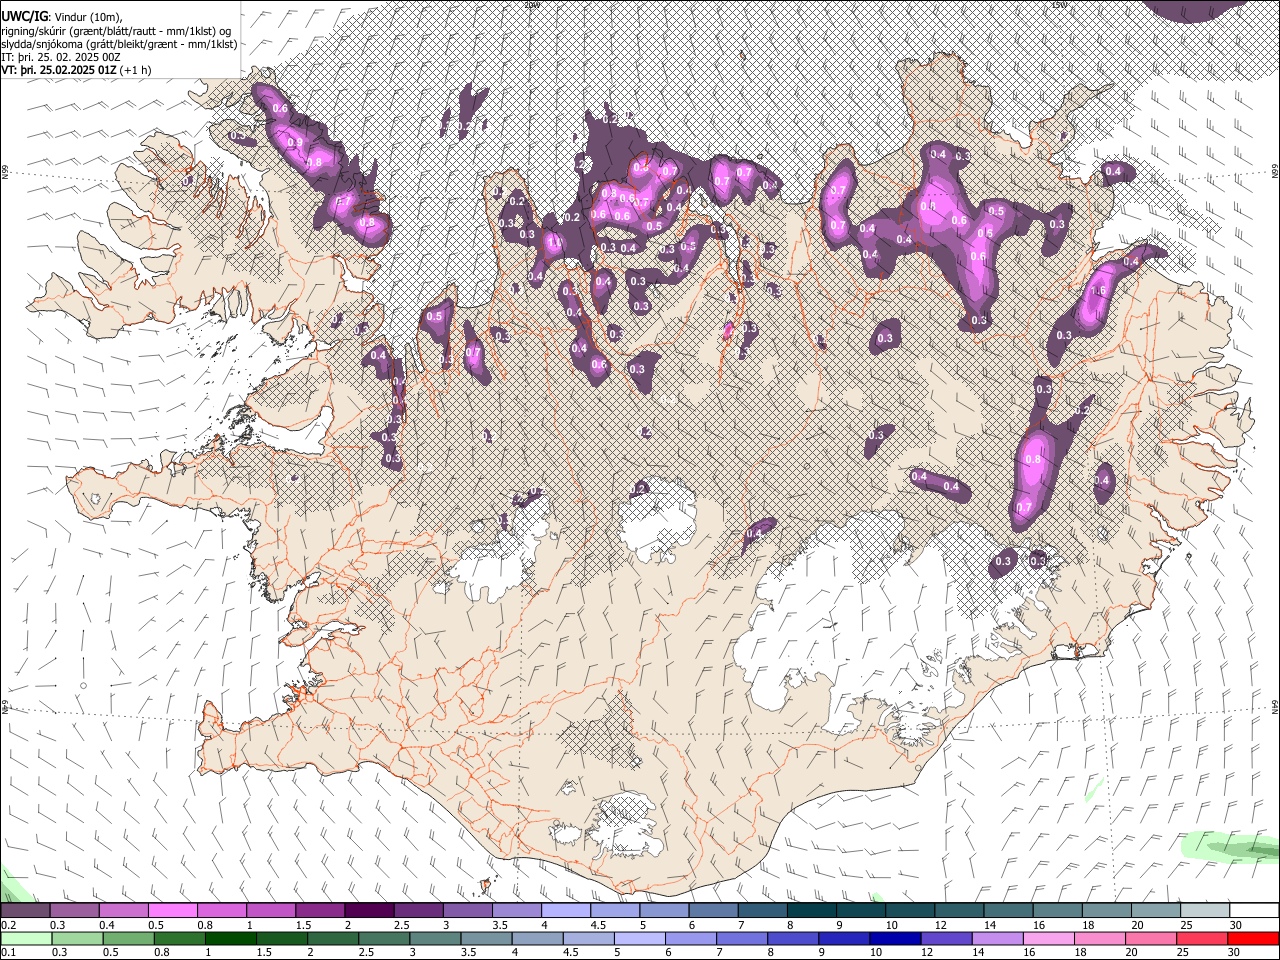The height and width of the screenshot is (960, 1280).
Task: Click the 'VT: þri. 25.02.2025 01Z (+1 h)' line
Action: 77,70
